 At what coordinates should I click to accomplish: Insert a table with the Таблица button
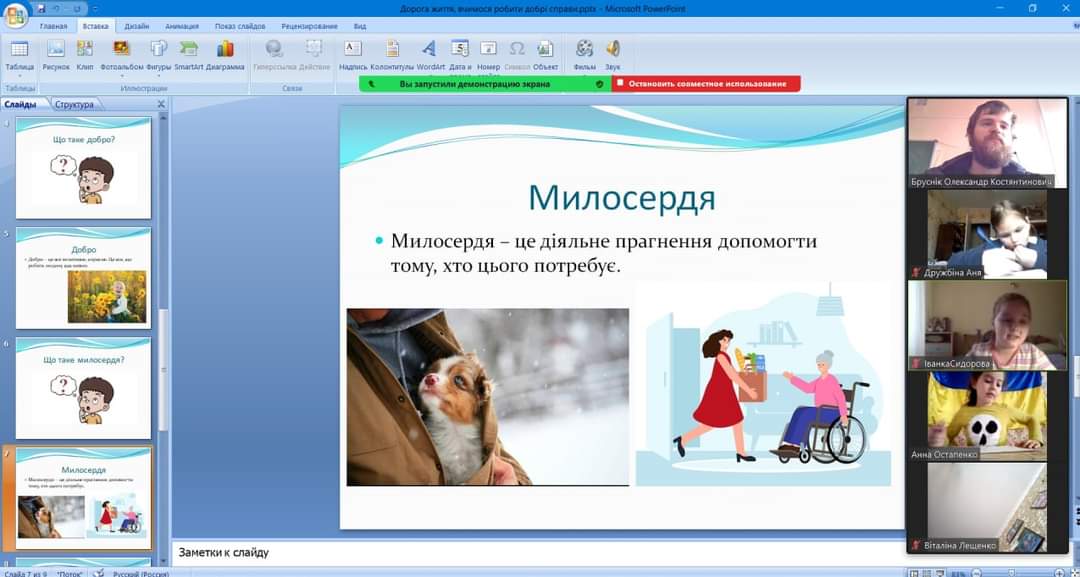(x=19, y=55)
